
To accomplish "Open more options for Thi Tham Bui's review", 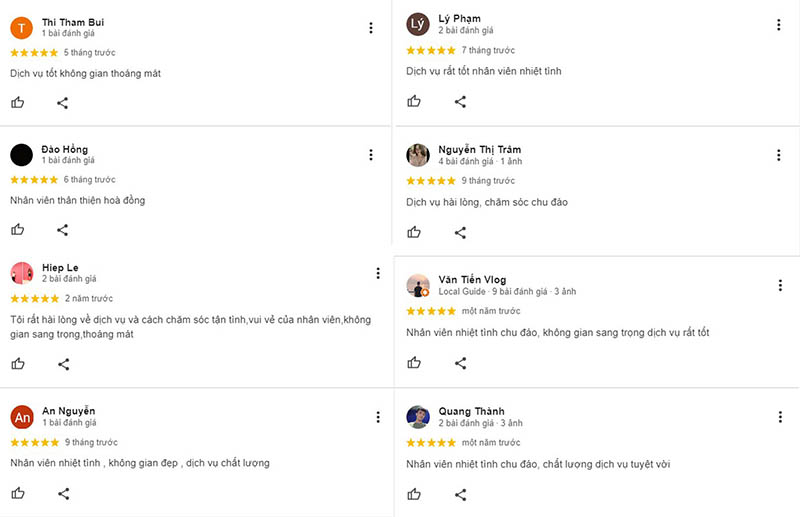I will pos(371,27).
